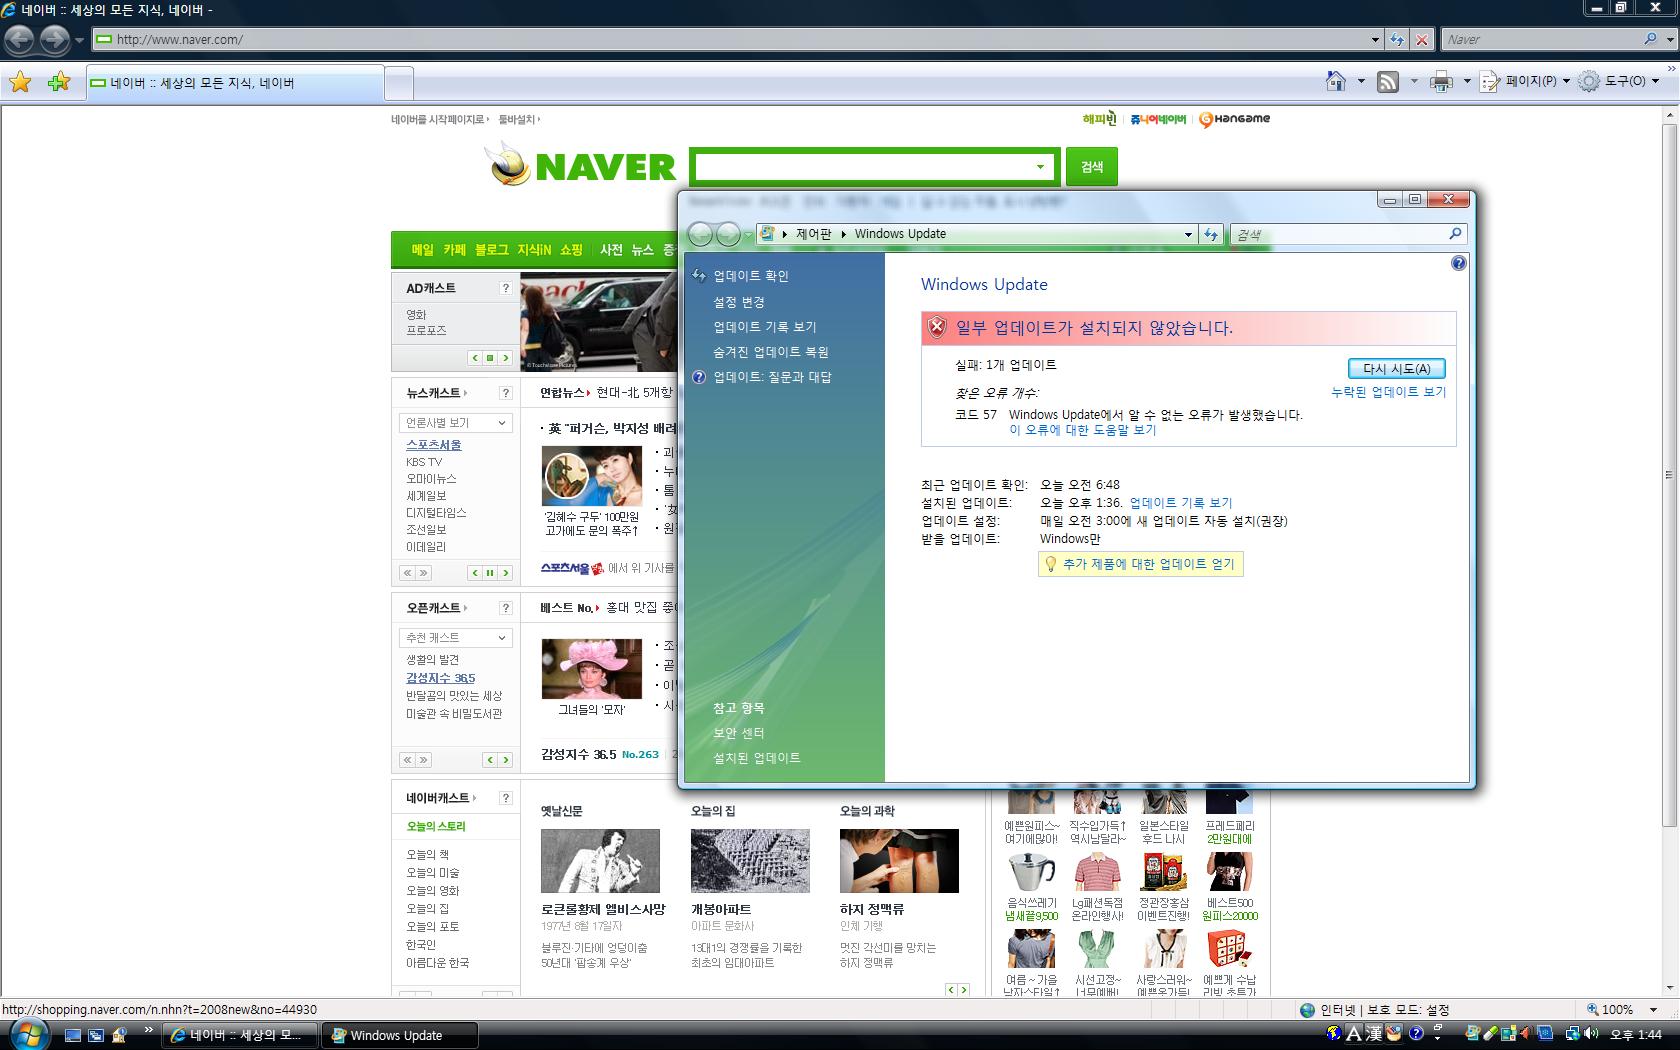Click the RSS feeds icon in the IE toolbar

(x=1388, y=82)
